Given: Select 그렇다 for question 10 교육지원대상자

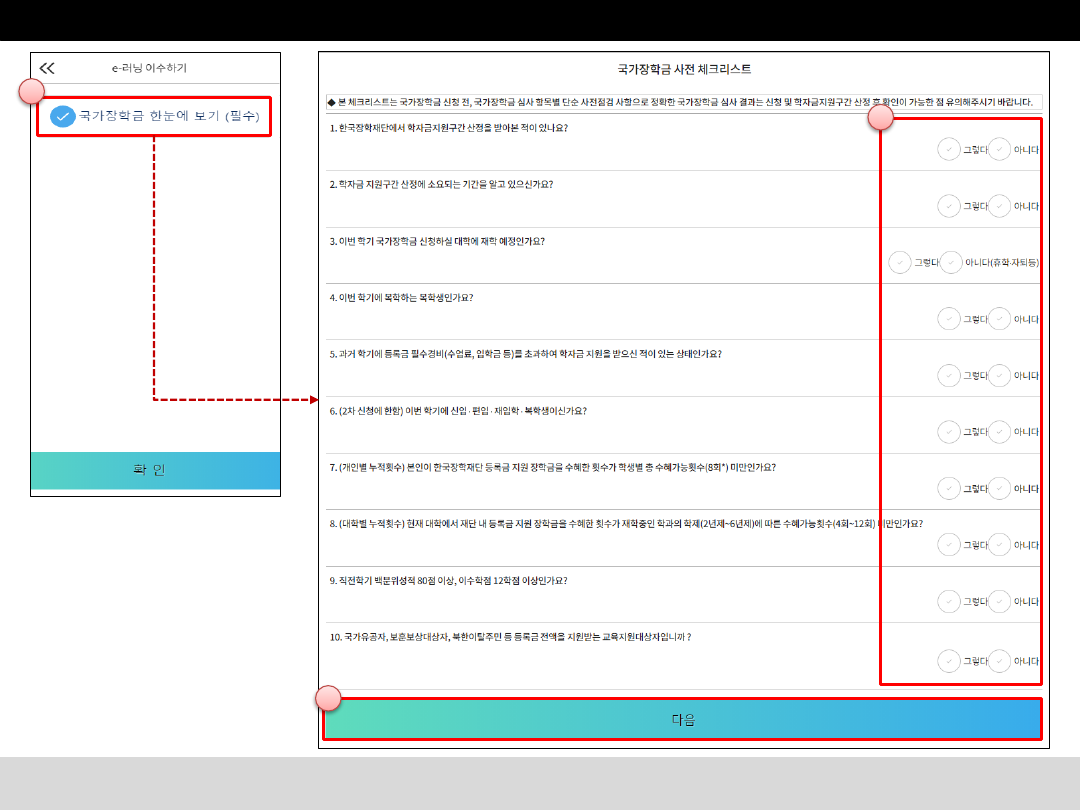Looking at the screenshot, I should [949, 661].
